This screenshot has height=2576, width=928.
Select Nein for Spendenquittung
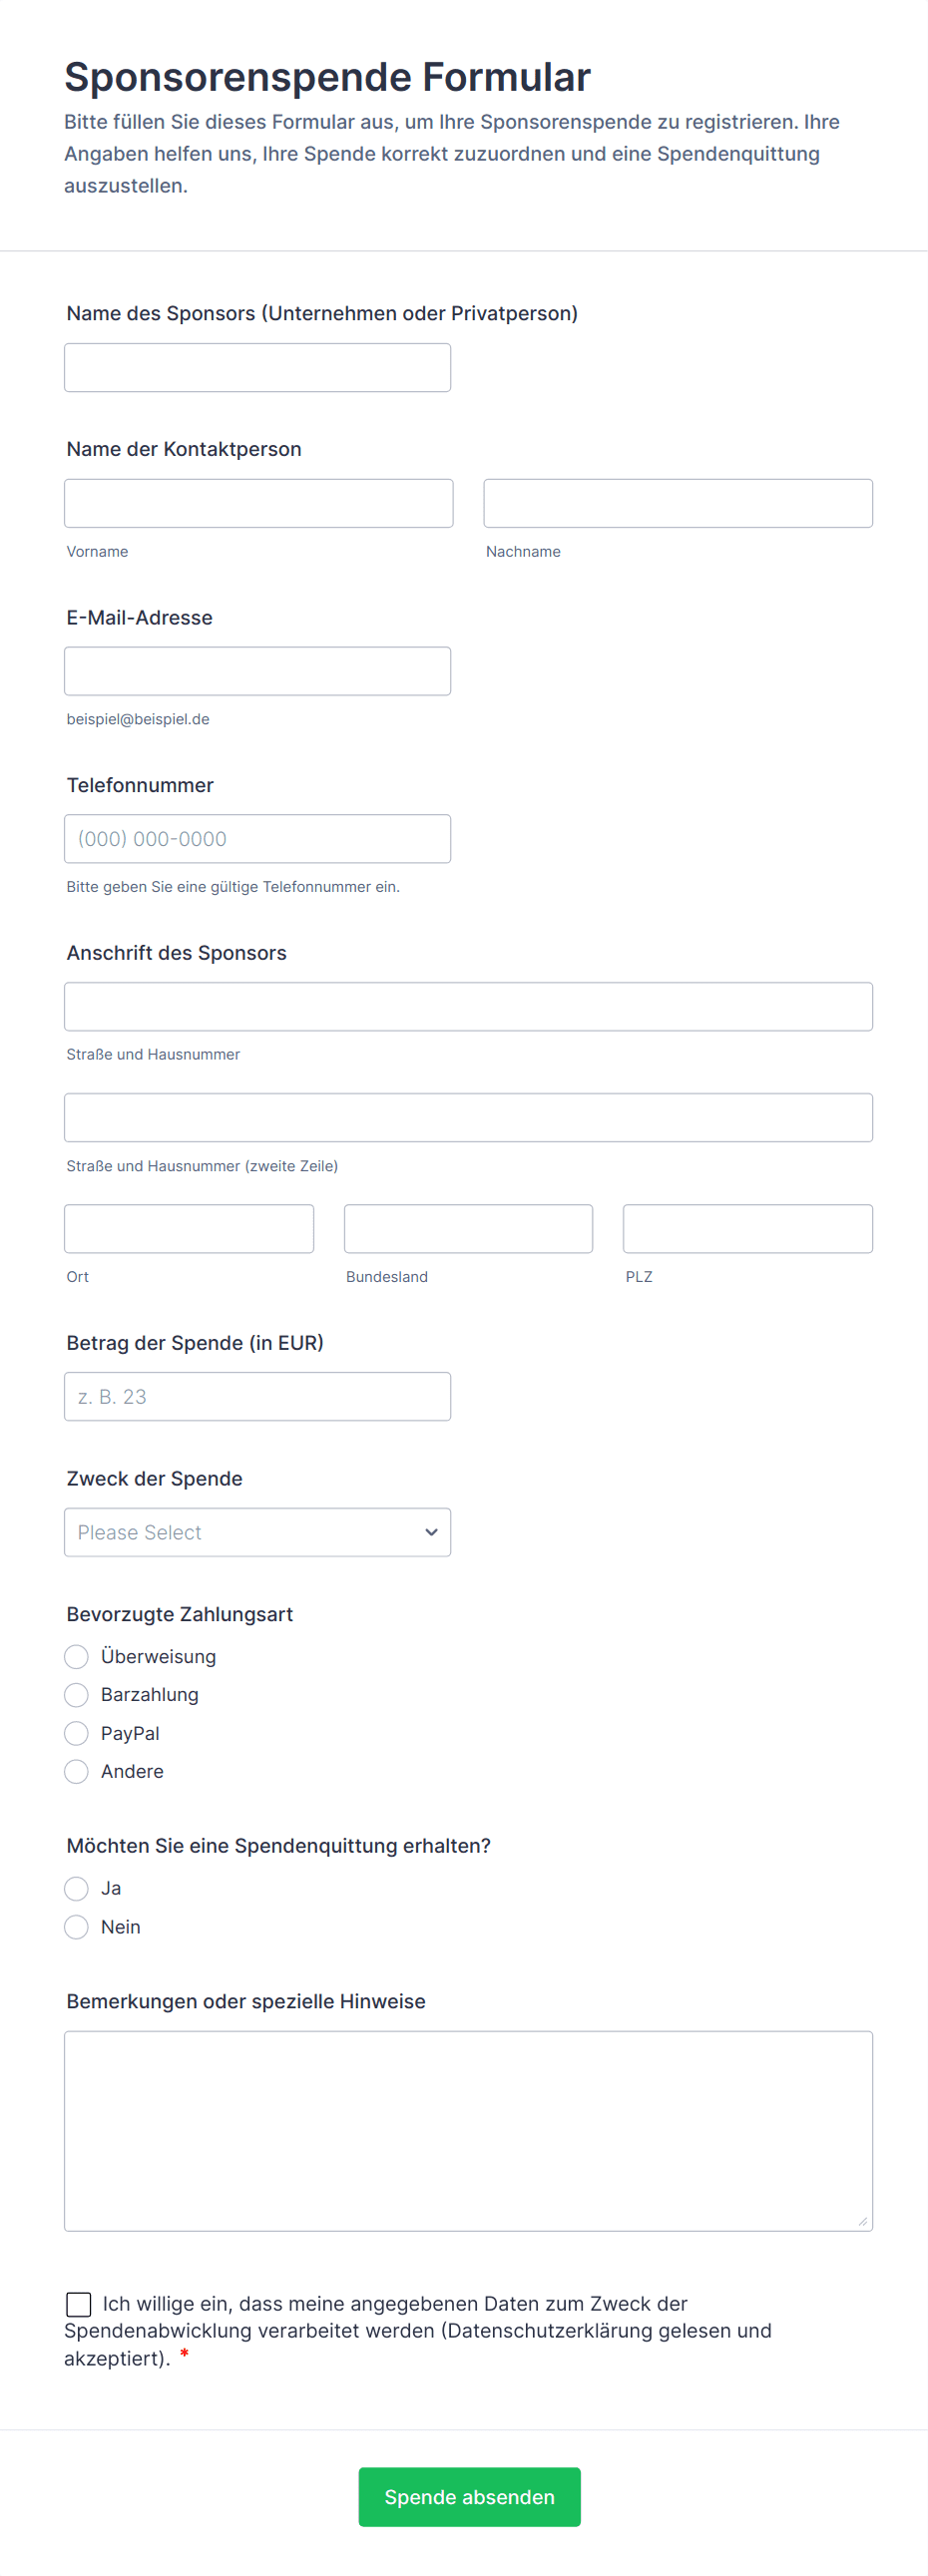coord(76,1927)
